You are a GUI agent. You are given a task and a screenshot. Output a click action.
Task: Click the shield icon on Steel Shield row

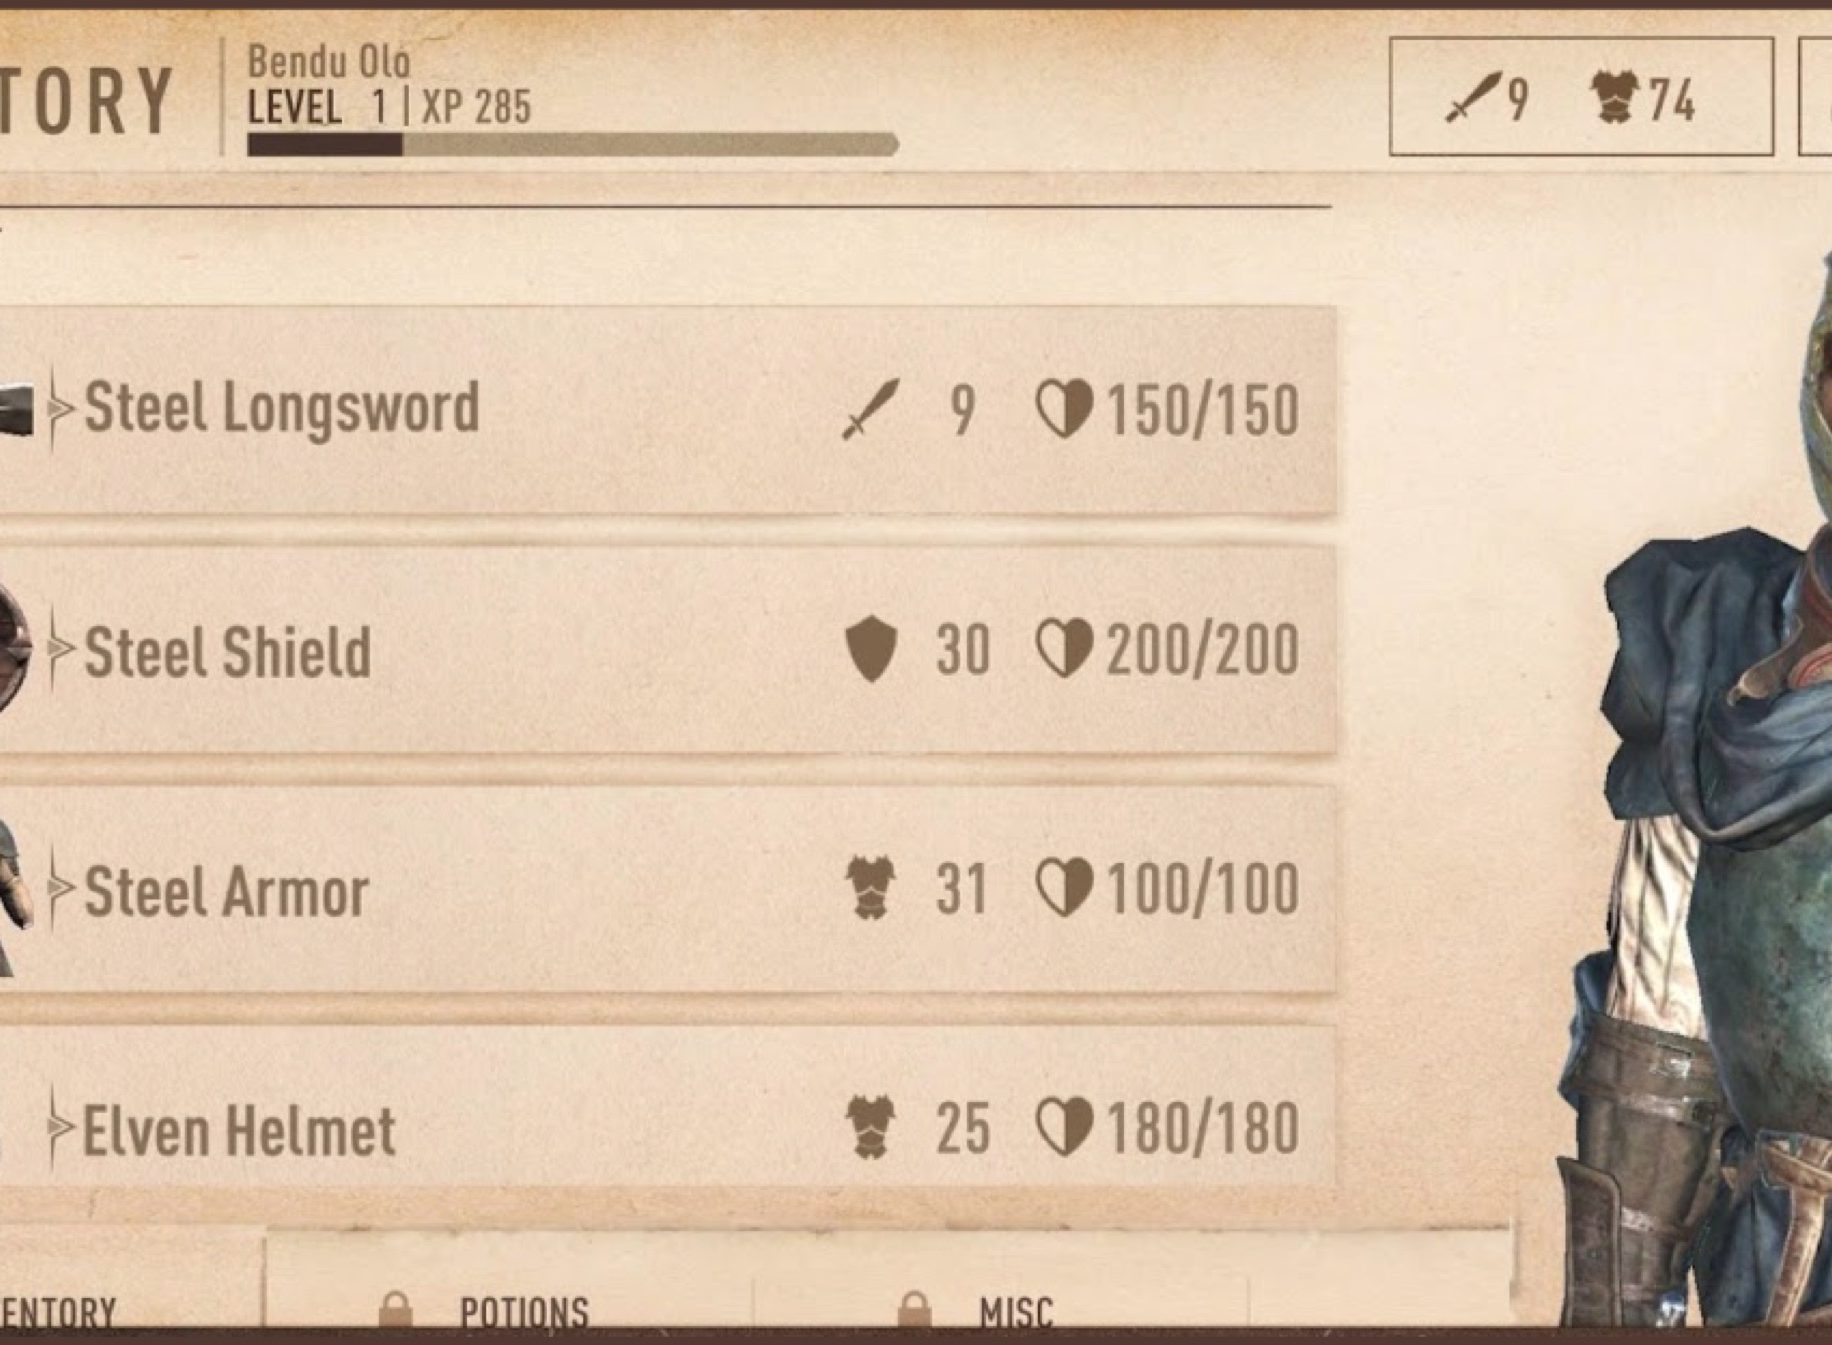pos(870,649)
